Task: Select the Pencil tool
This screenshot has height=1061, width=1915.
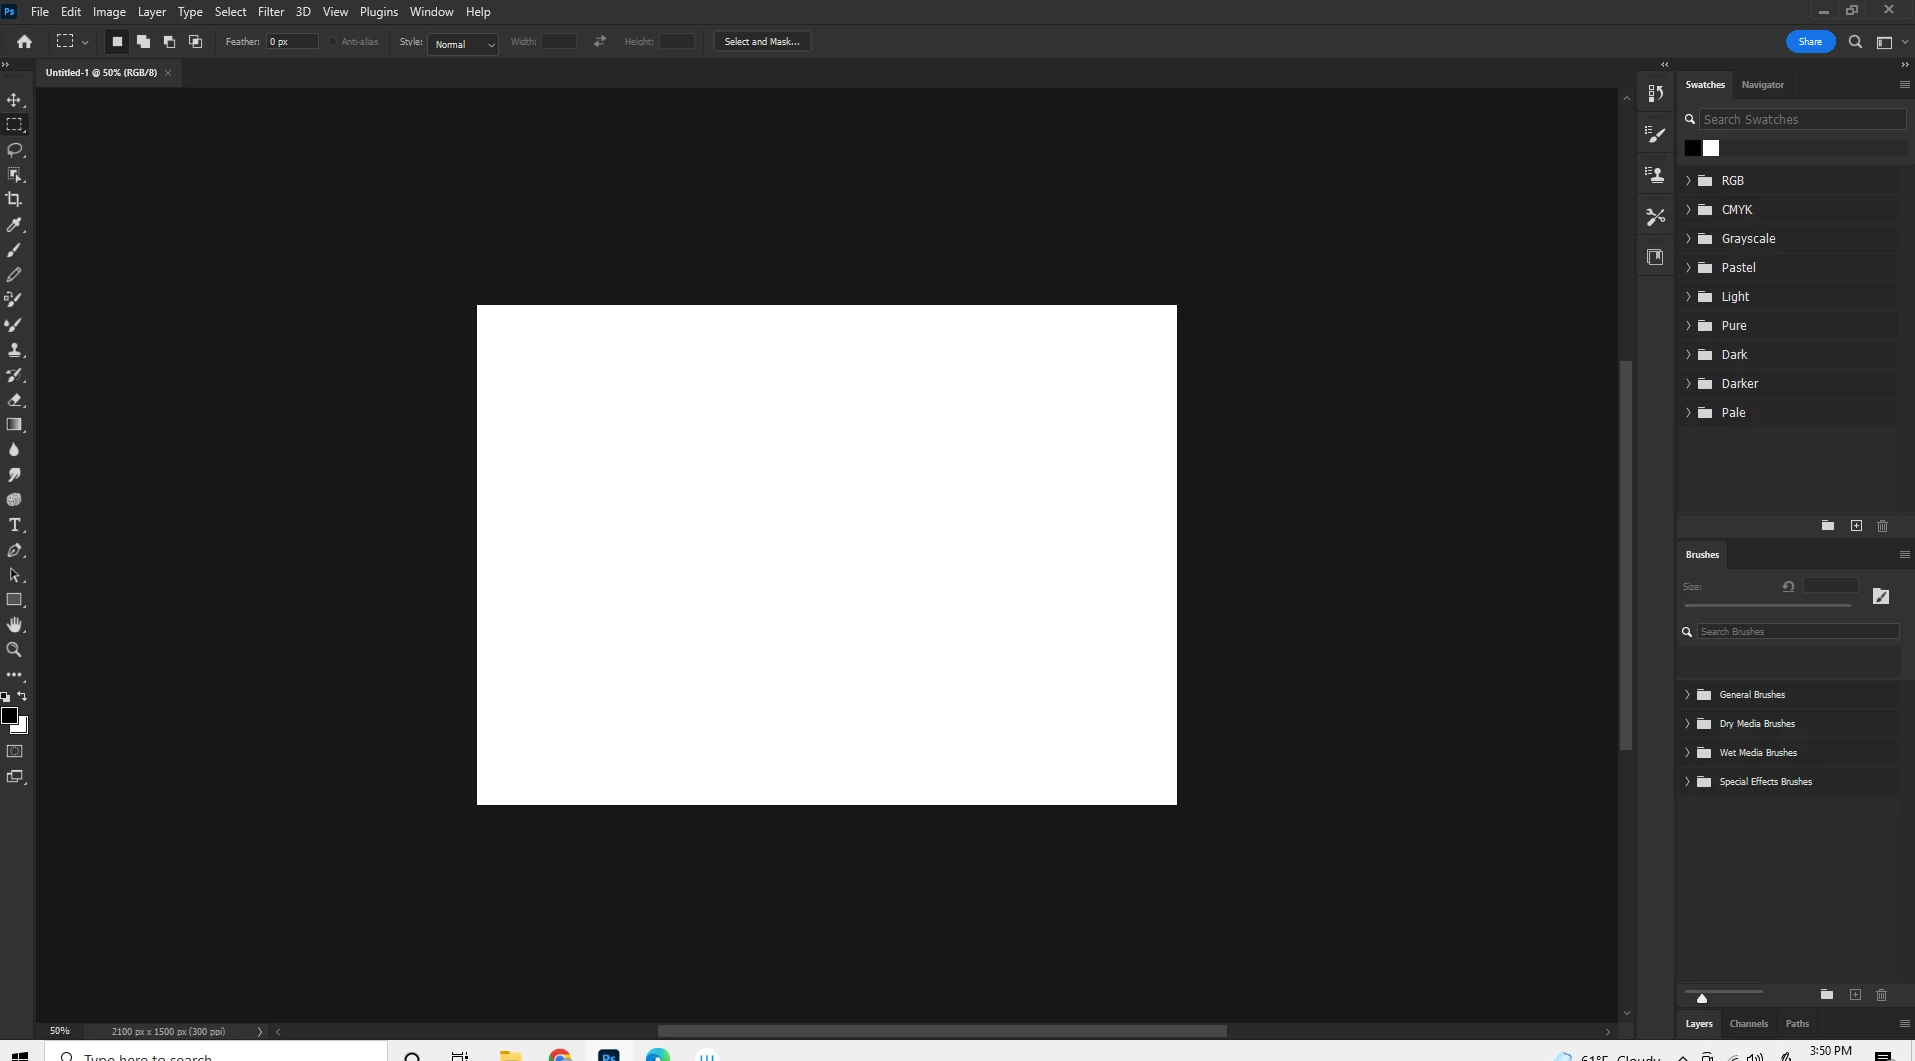Action: point(14,274)
